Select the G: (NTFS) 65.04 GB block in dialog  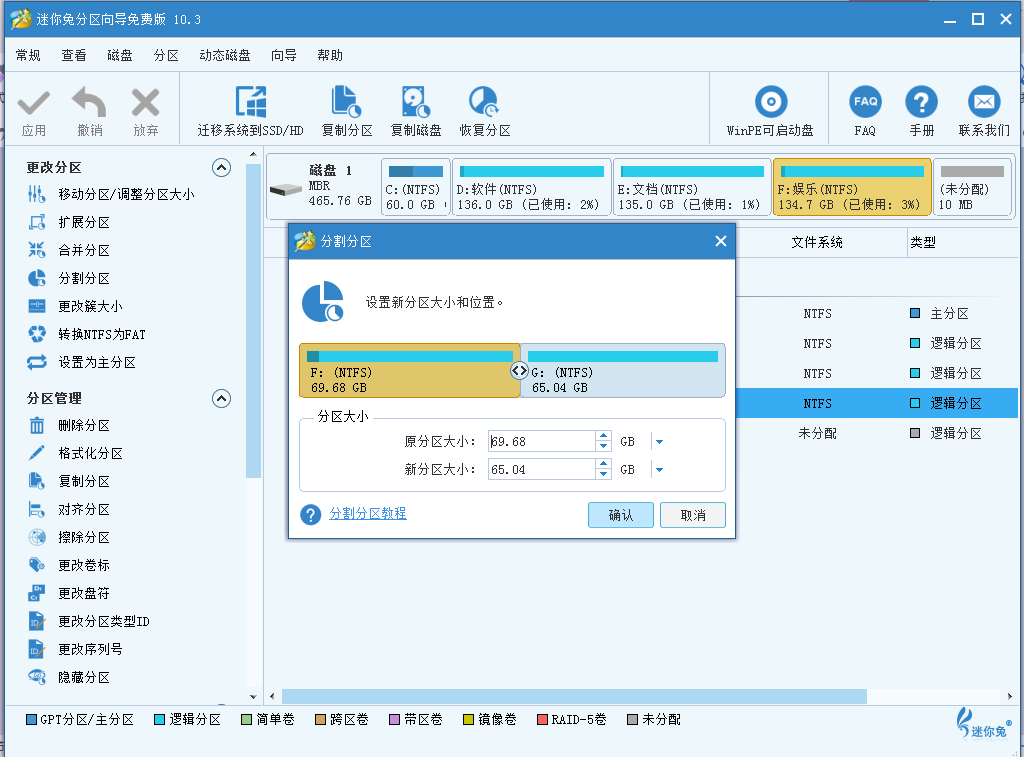[x=623, y=370]
